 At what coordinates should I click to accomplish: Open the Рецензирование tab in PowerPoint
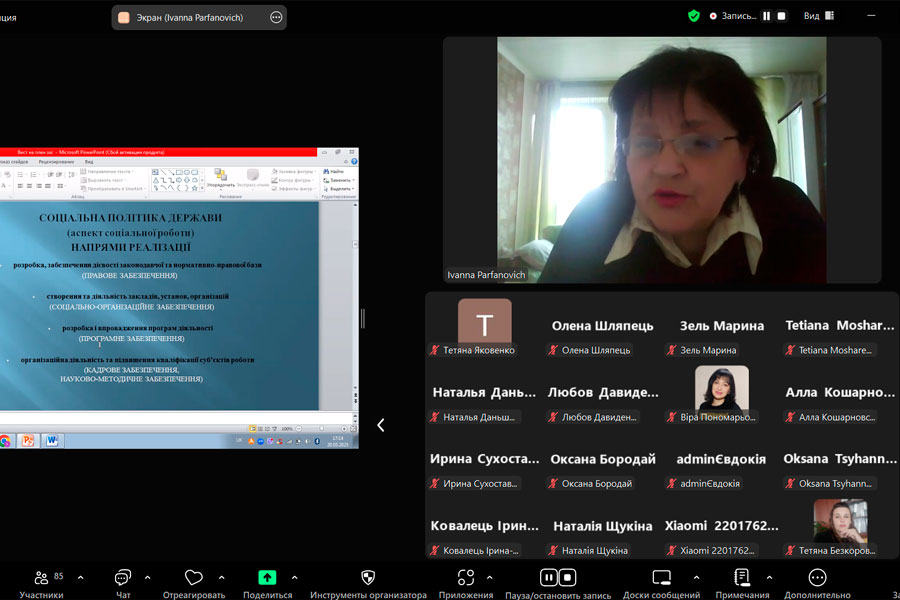click(56, 162)
